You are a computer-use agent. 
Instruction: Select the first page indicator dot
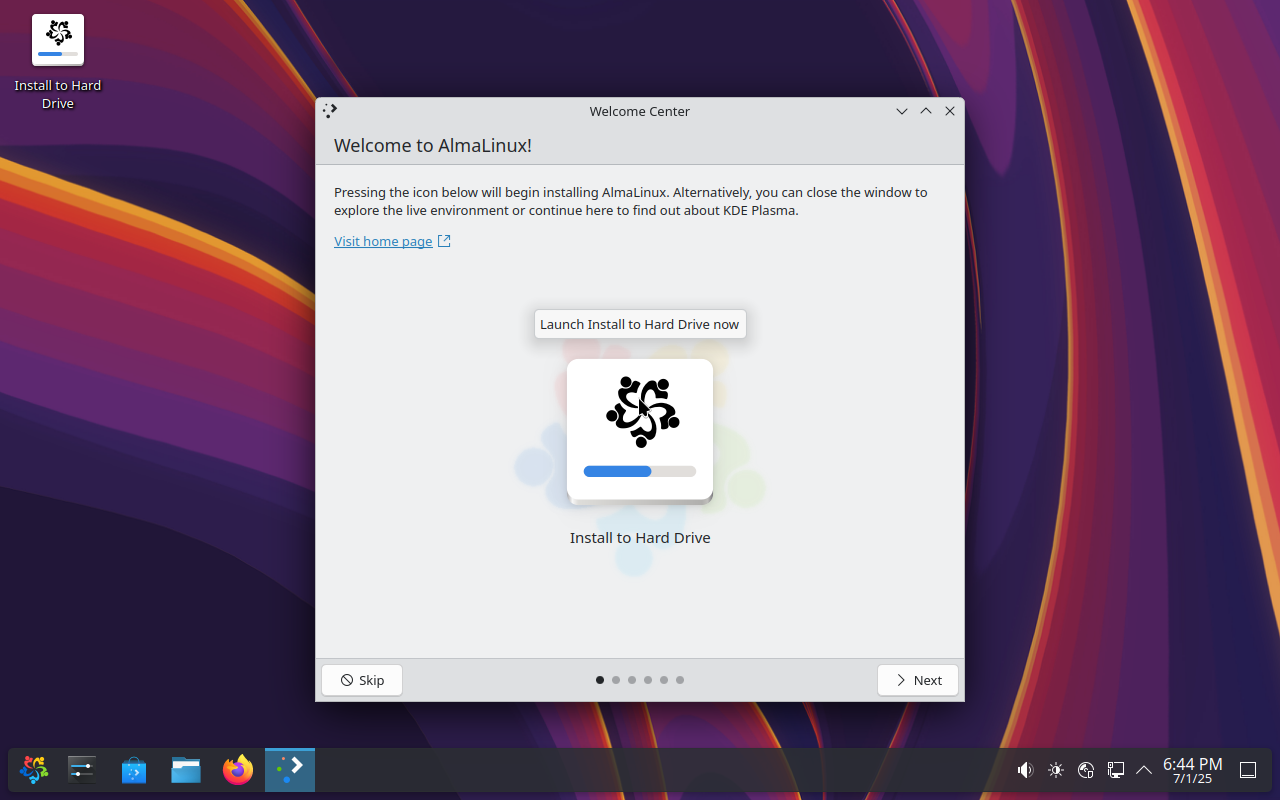pos(600,680)
